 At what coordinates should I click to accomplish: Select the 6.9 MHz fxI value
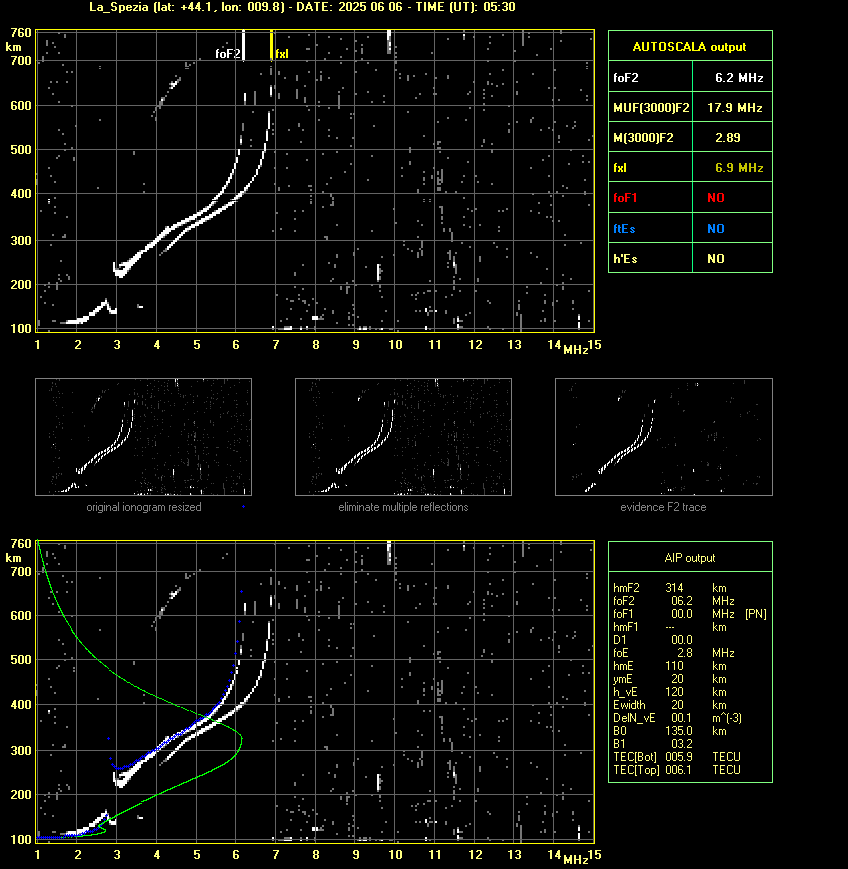point(739,168)
